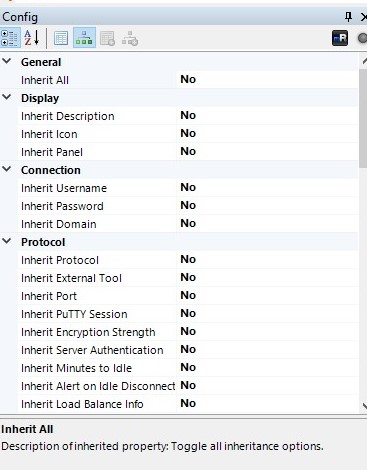Image resolution: width=367 pixels, height=470 pixels.
Task: Switch to Categorized view icon
Action: click(x=10, y=38)
